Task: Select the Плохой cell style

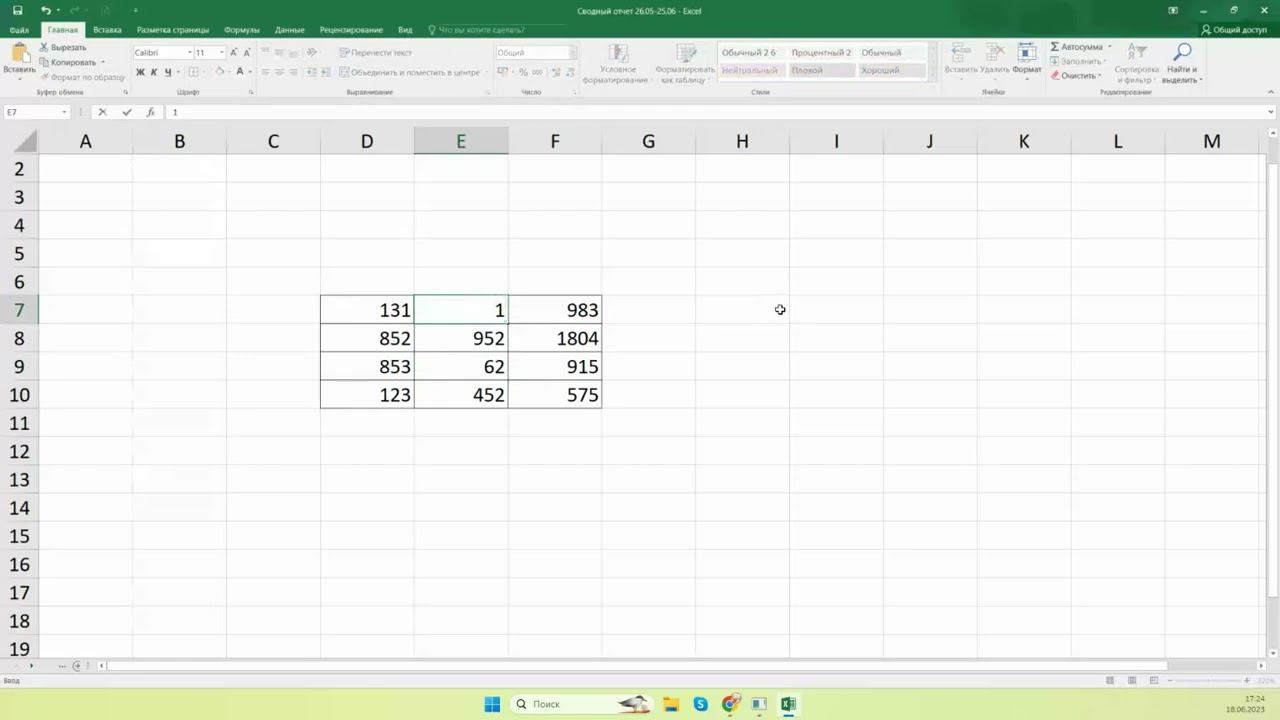Action: click(x=821, y=70)
